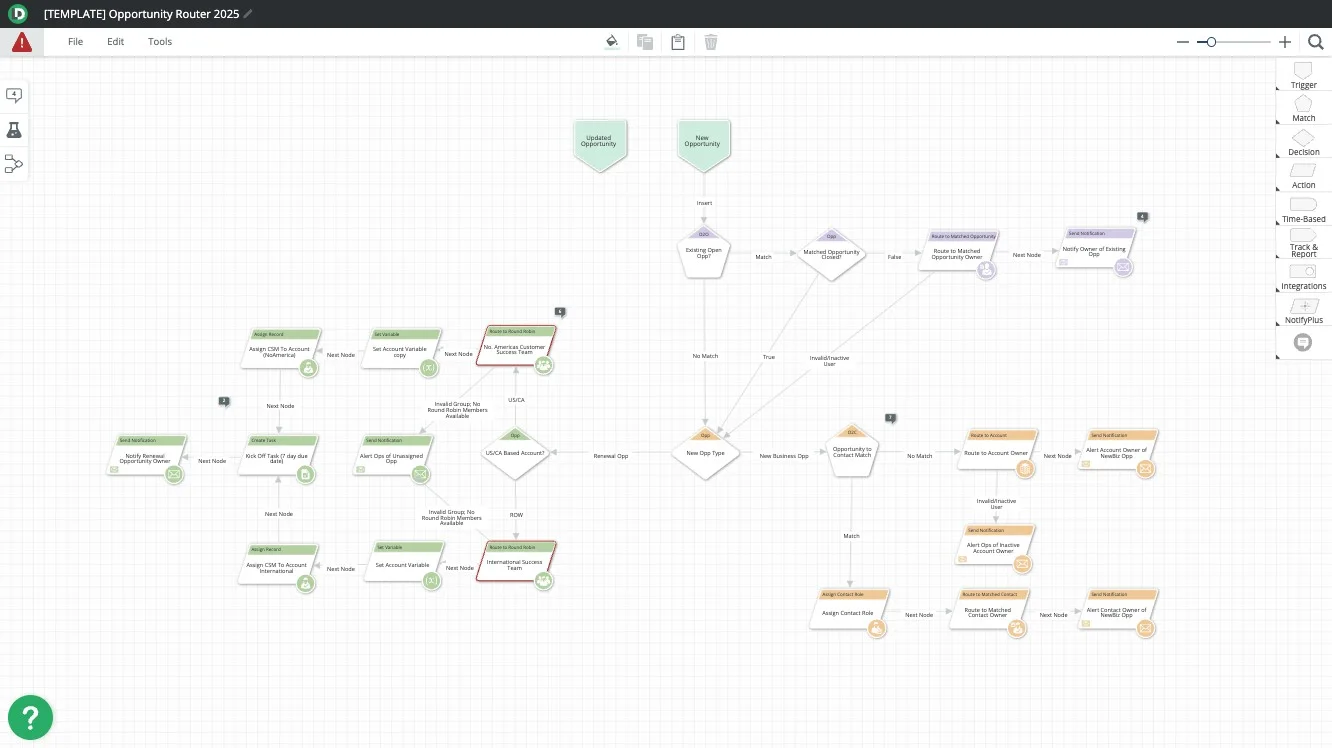Click the clipboard paste icon

[x=678, y=42]
